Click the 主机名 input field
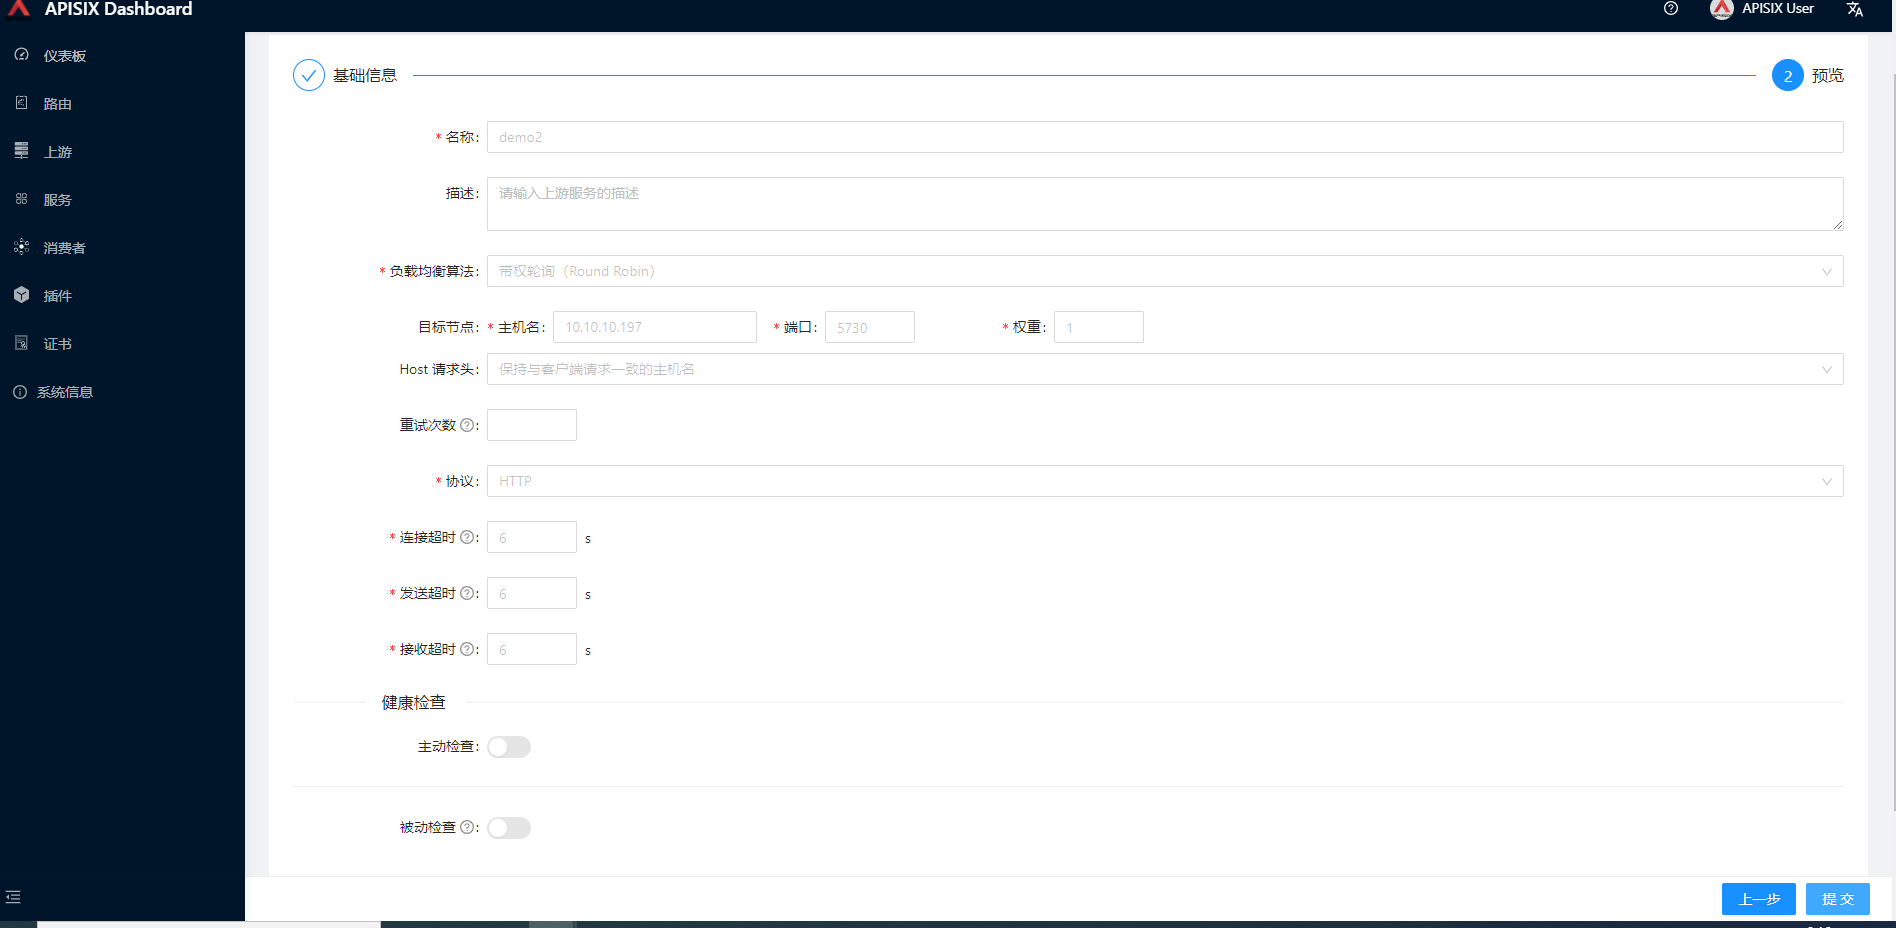Image resolution: width=1896 pixels, height=928 pixels. (655, 327)
